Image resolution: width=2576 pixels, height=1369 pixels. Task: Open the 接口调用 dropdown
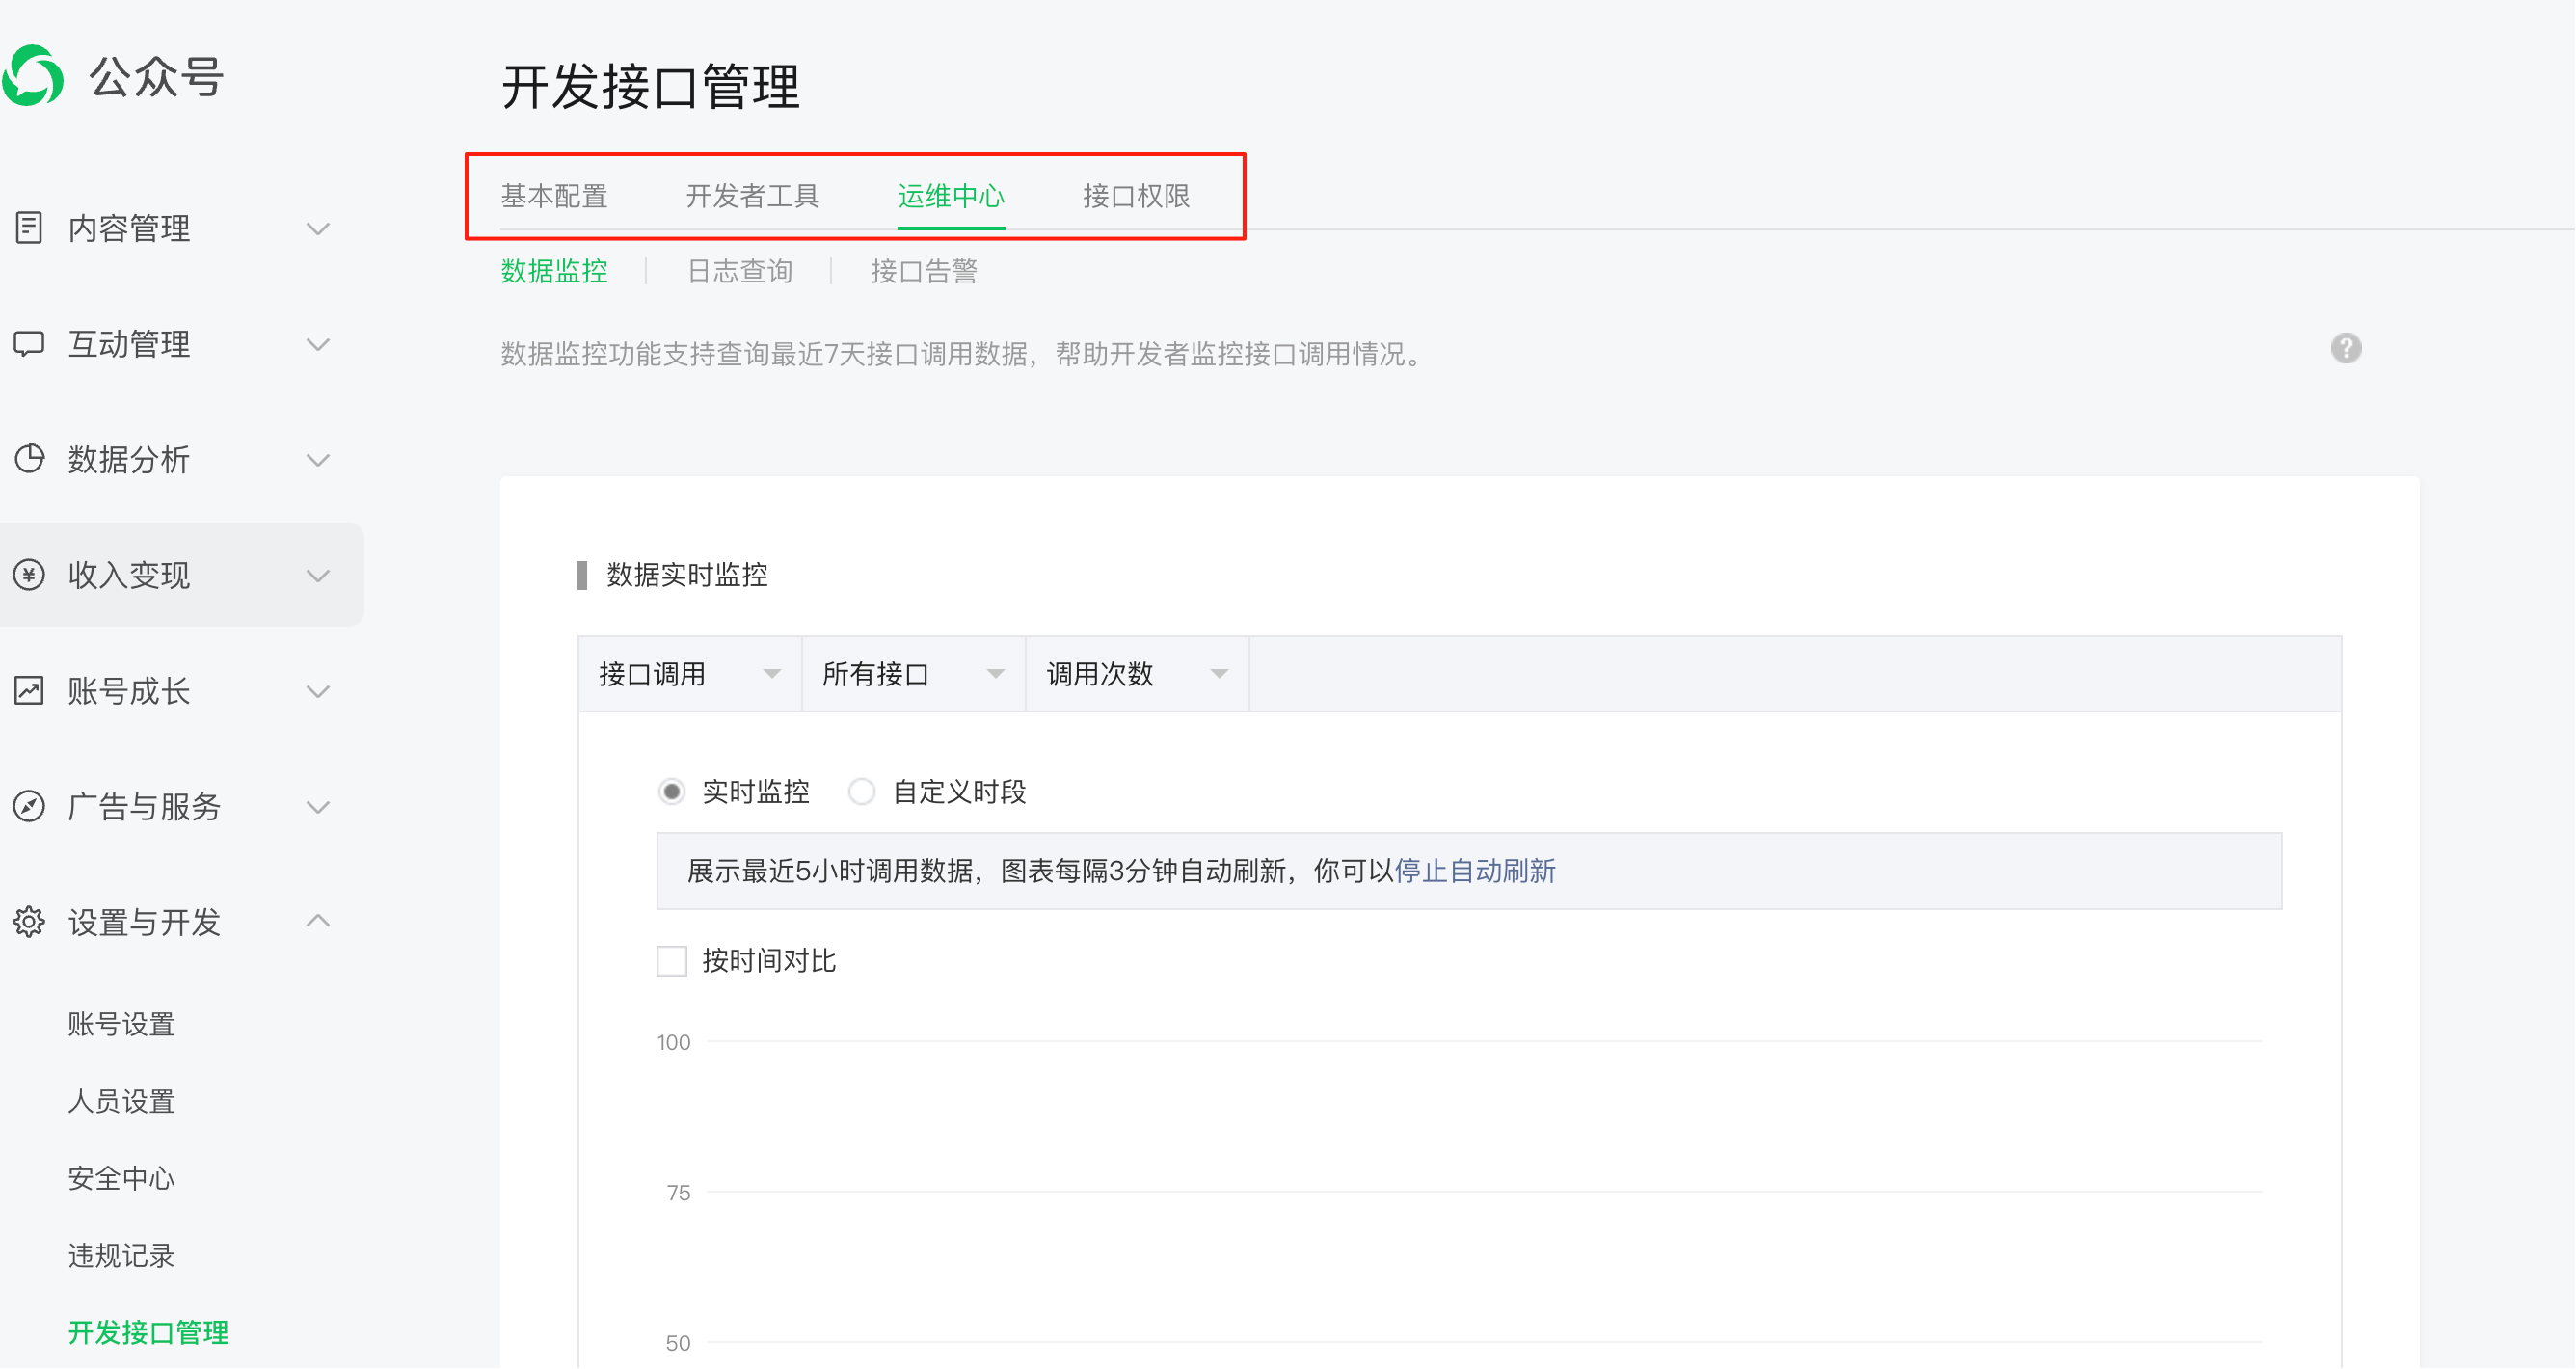click(690, 674)
